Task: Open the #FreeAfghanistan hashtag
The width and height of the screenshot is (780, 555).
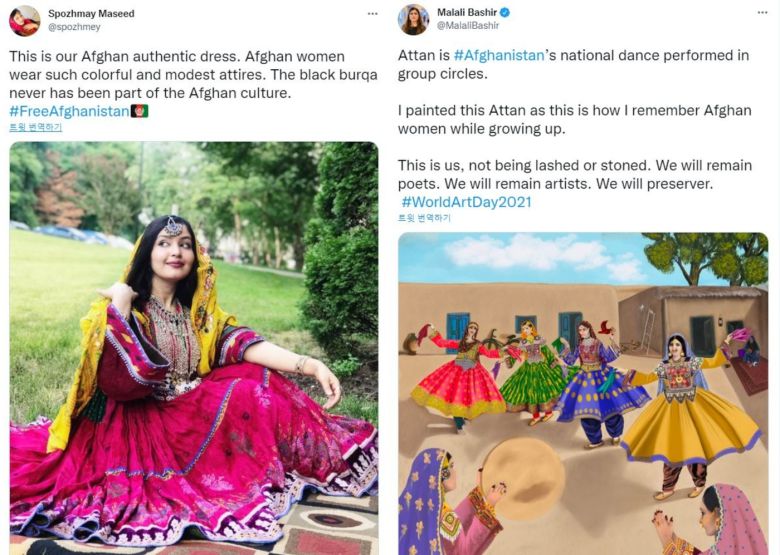Action: pos(69,111)
